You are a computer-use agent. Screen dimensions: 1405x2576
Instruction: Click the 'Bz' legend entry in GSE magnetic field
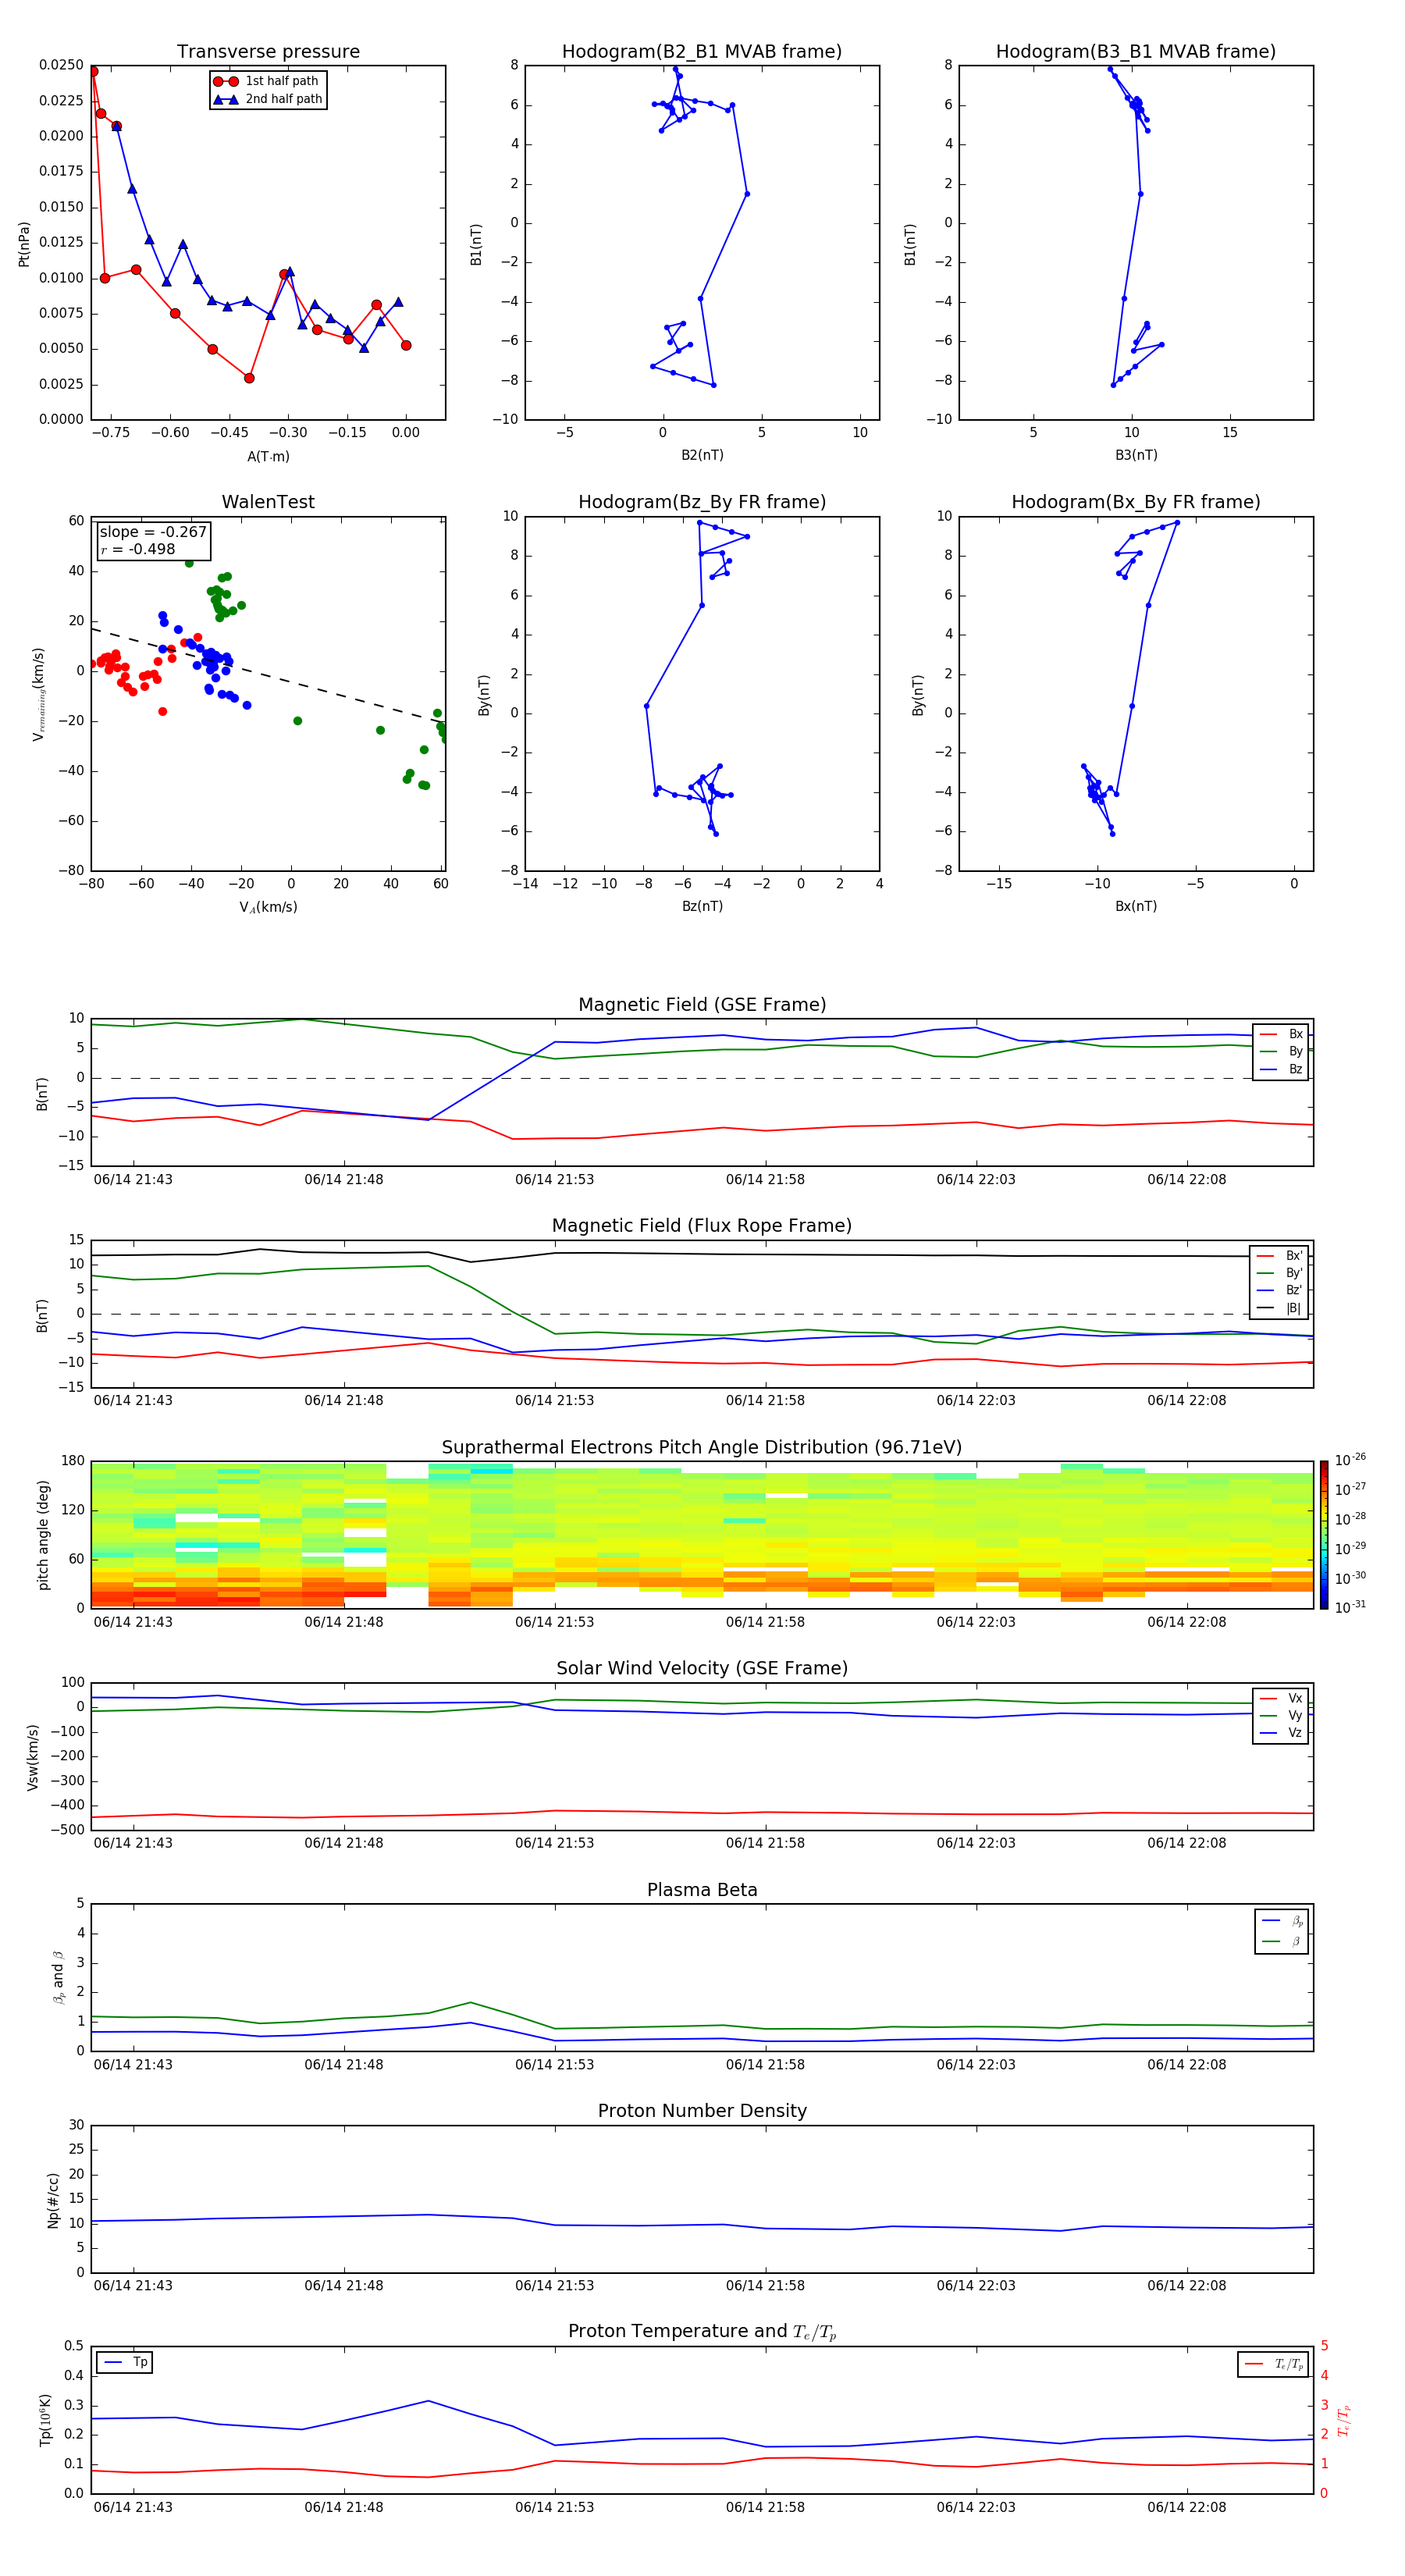pyautogui.click(x=1281, y=1069)
